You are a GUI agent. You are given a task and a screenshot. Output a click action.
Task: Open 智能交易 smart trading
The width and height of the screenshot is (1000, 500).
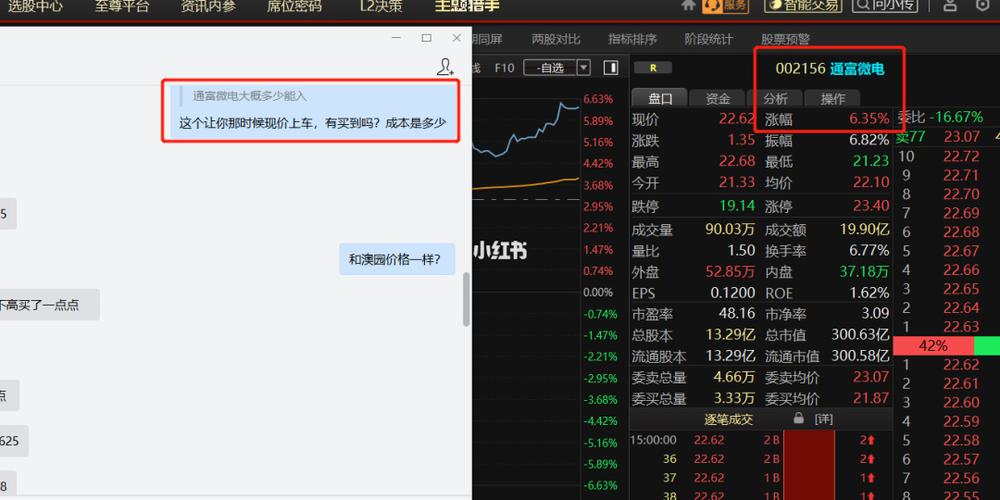(803, 6)
